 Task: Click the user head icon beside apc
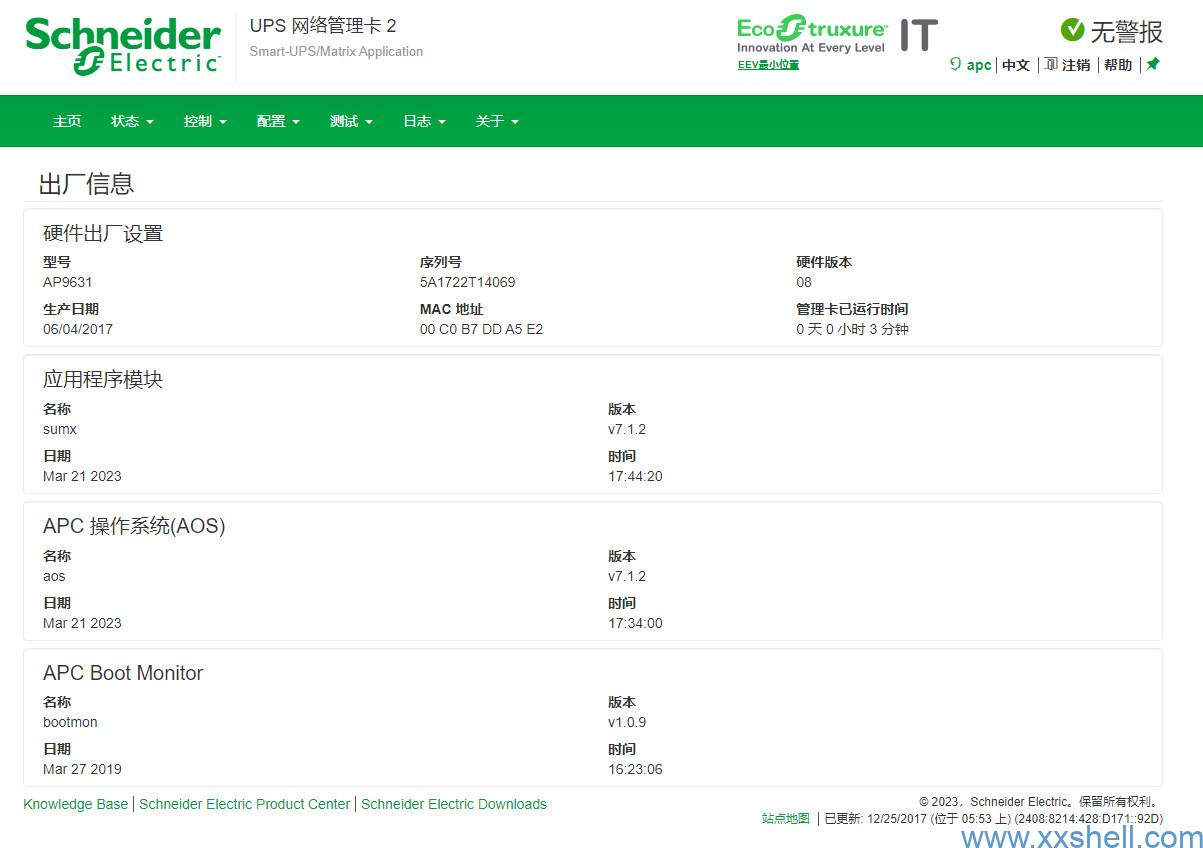(955, 64)
